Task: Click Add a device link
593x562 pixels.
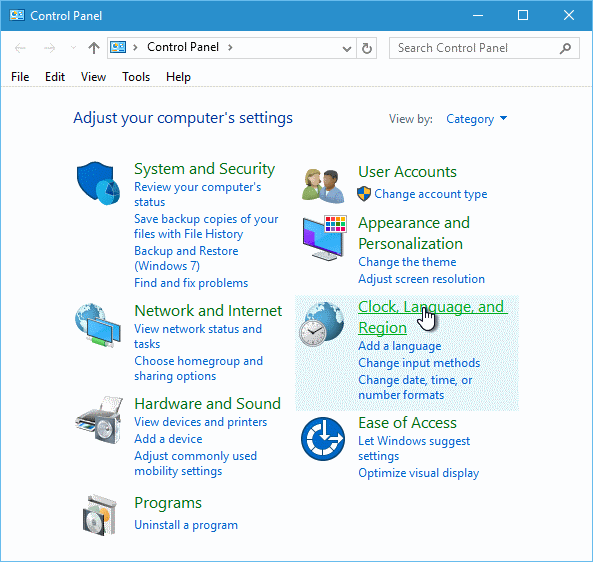Action: (x=168, y=439)
